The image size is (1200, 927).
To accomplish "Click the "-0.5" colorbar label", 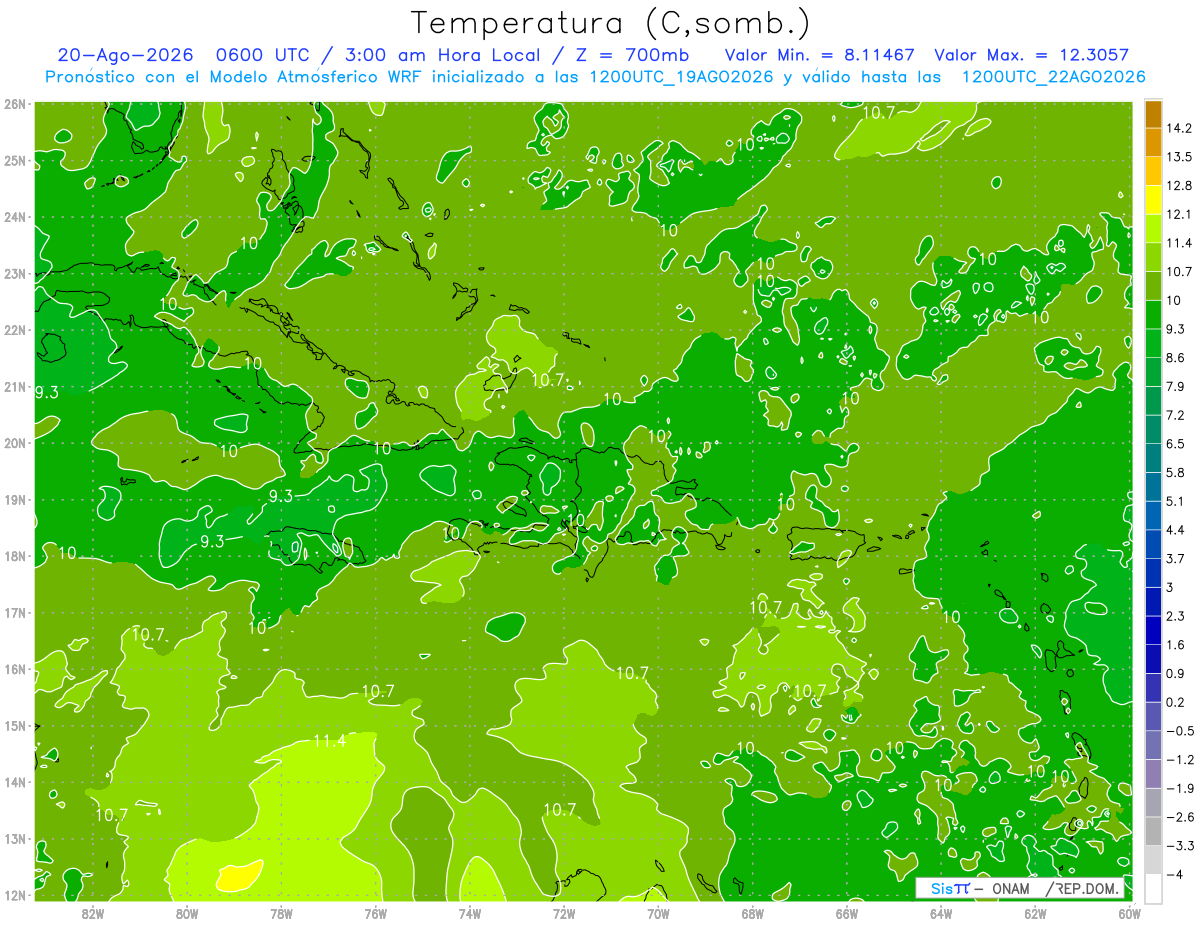I will coord(1180,731).
